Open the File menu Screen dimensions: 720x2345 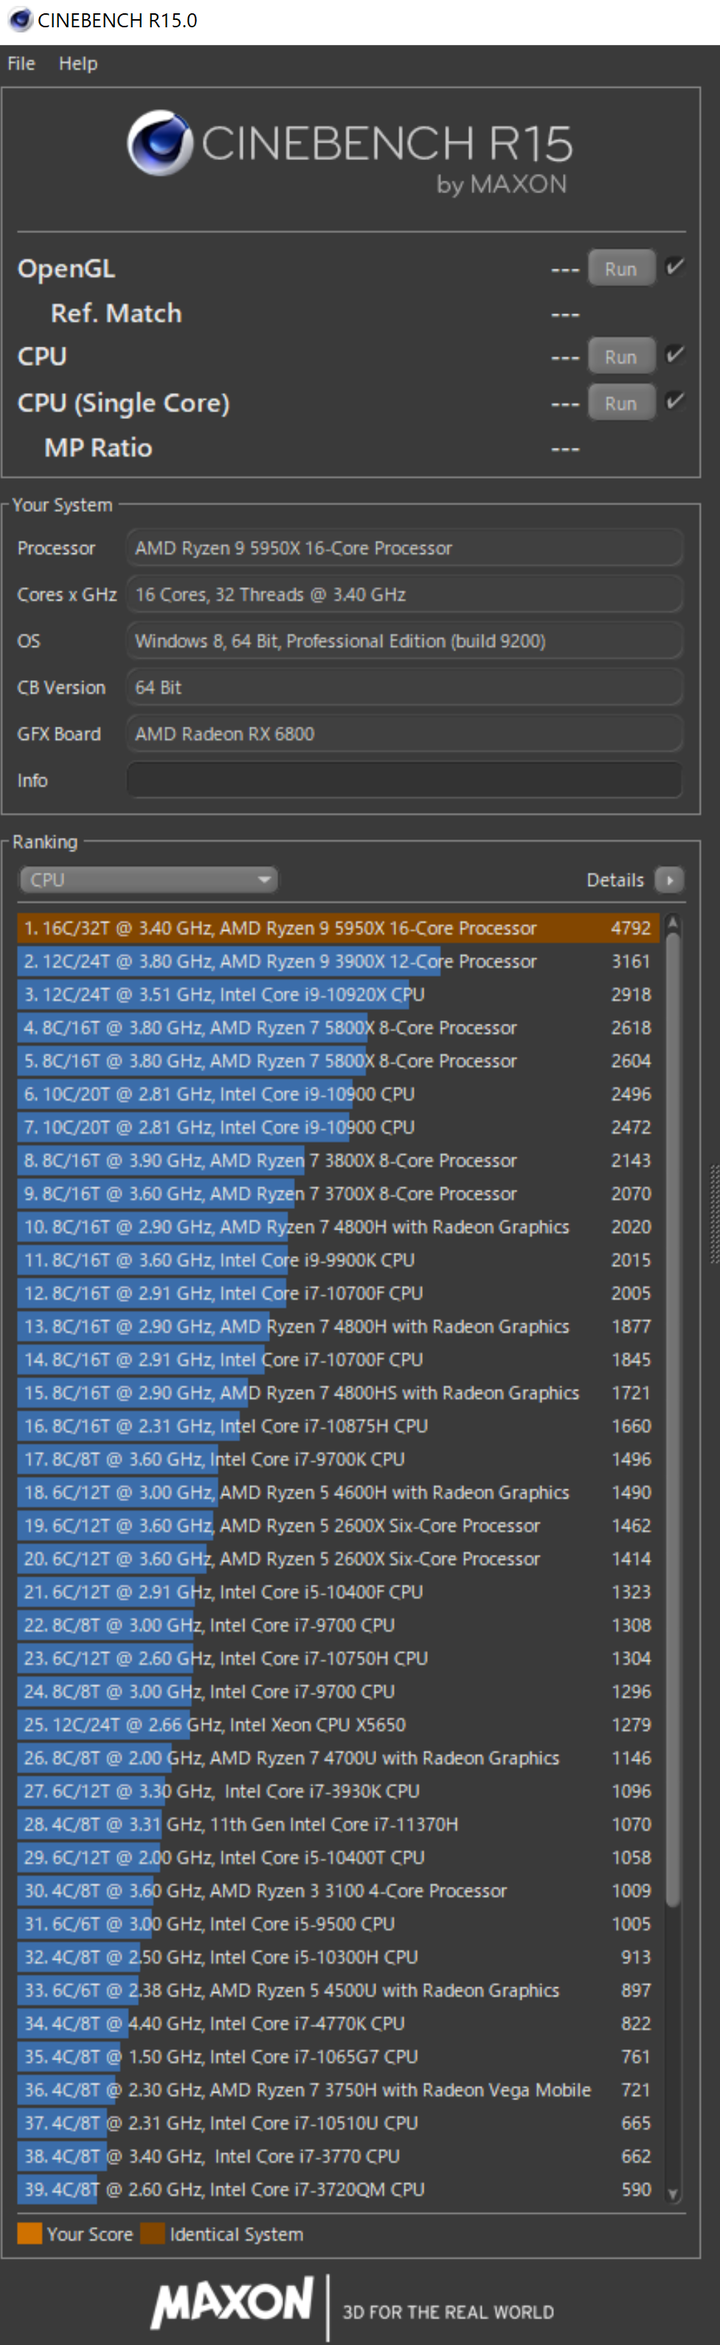[x=21, y=64]
